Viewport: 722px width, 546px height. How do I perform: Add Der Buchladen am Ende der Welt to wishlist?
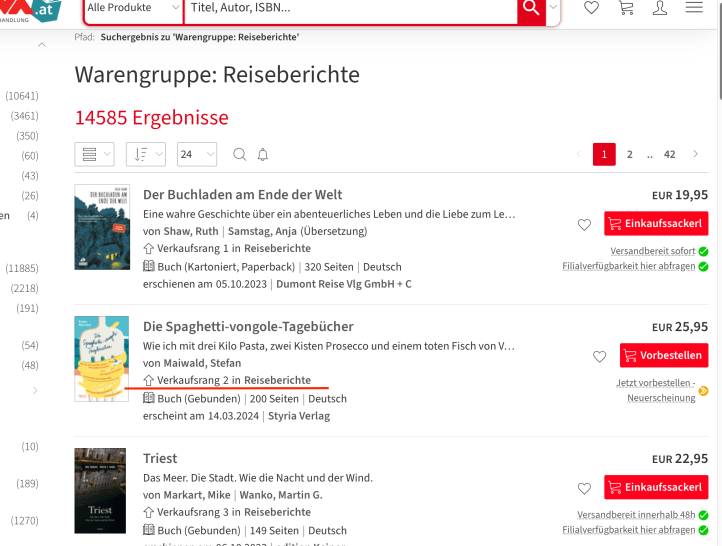click(x=584, y=225)
